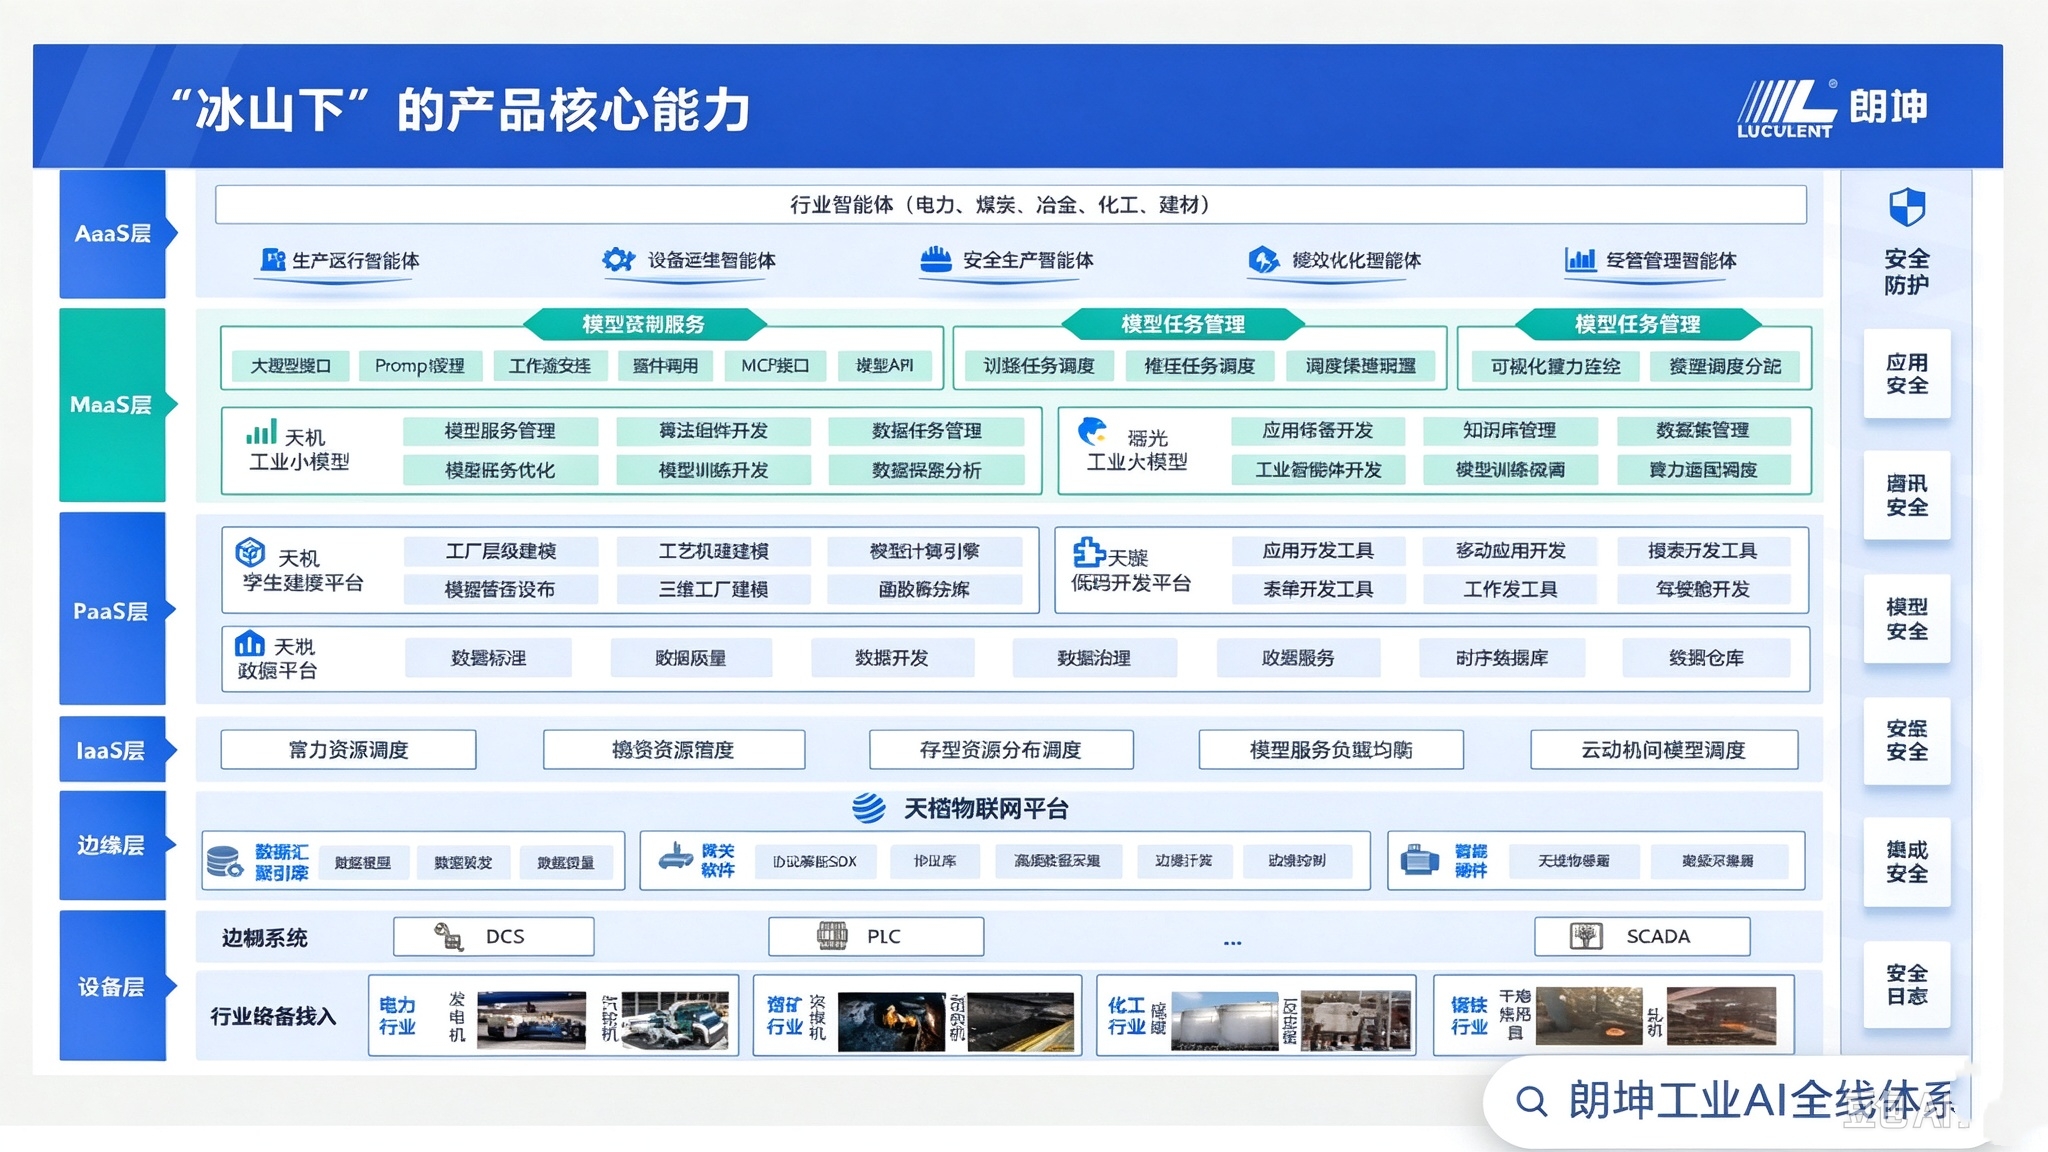Click the 应用安全 security card
Screen dimensions: 2048x1152
[1907, 374]
